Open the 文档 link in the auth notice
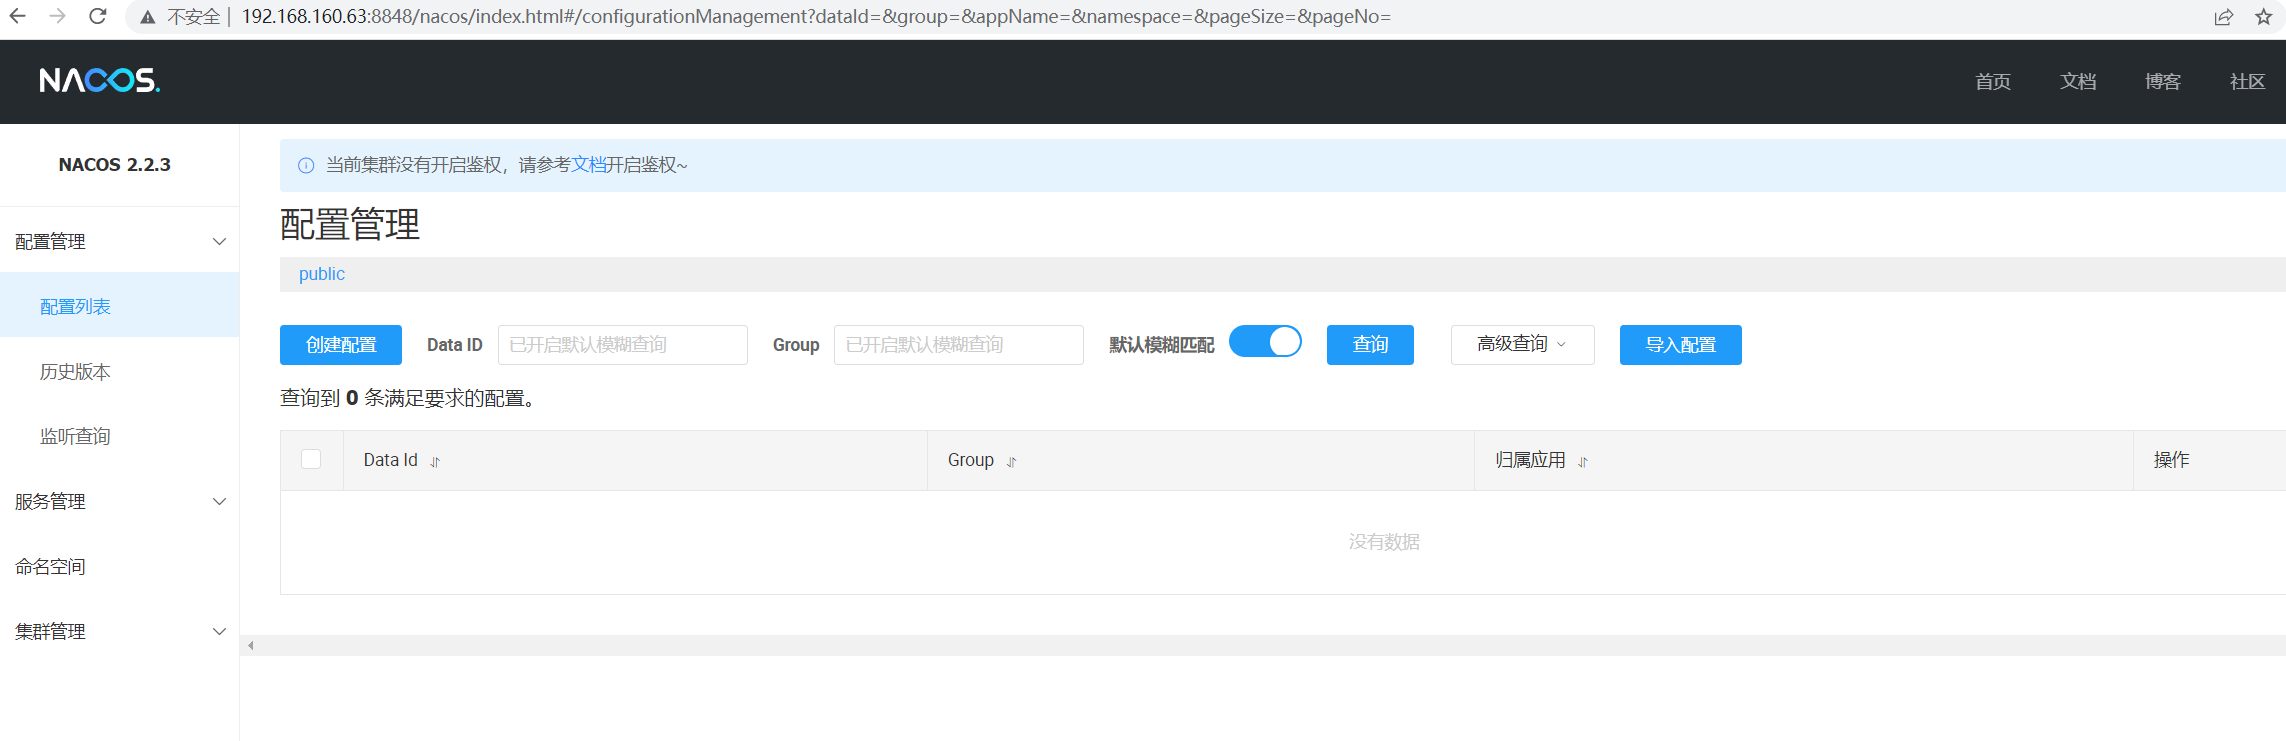 click(x=589, y=165)
